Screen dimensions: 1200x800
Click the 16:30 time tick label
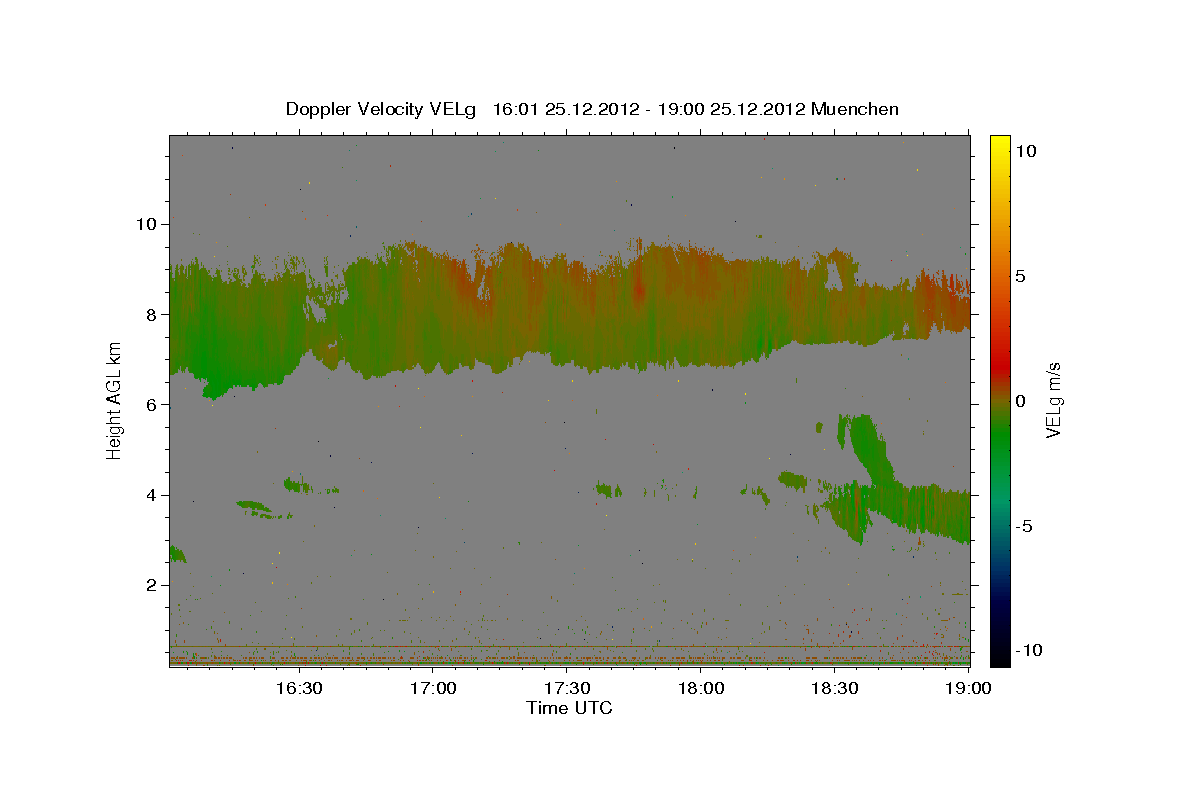300,688
